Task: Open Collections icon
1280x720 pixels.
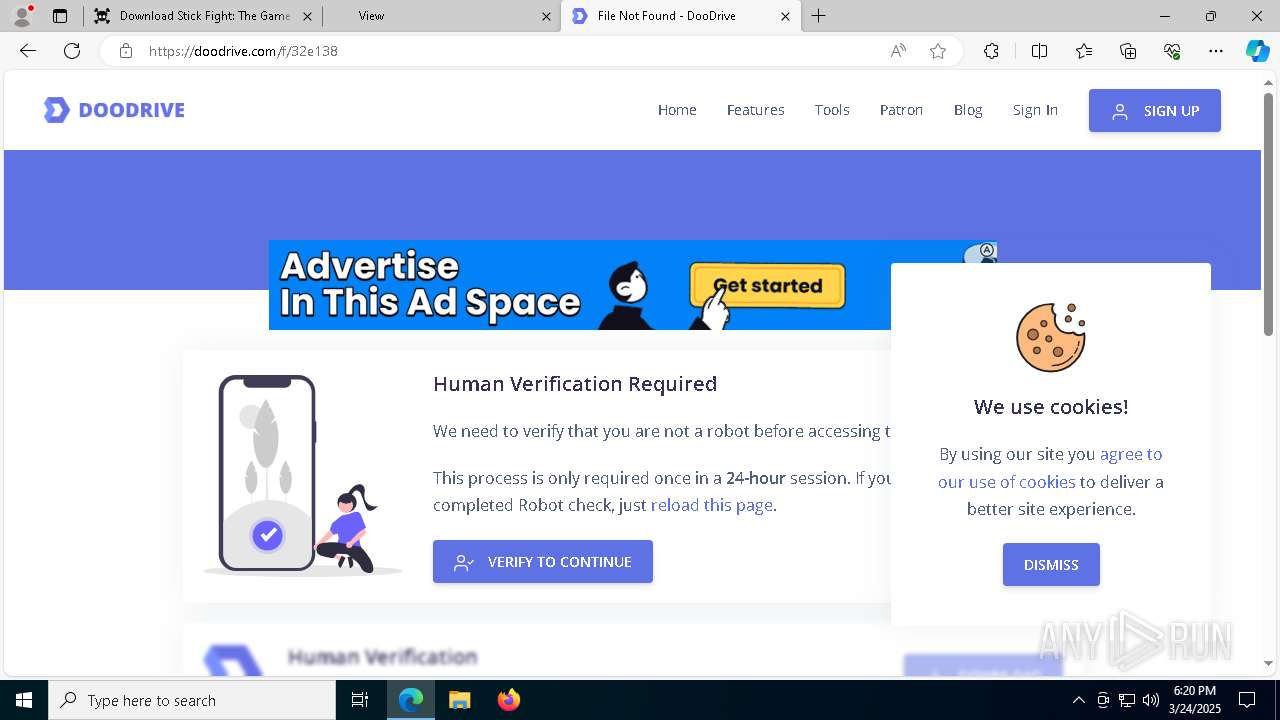Action: coord(1128,51)
